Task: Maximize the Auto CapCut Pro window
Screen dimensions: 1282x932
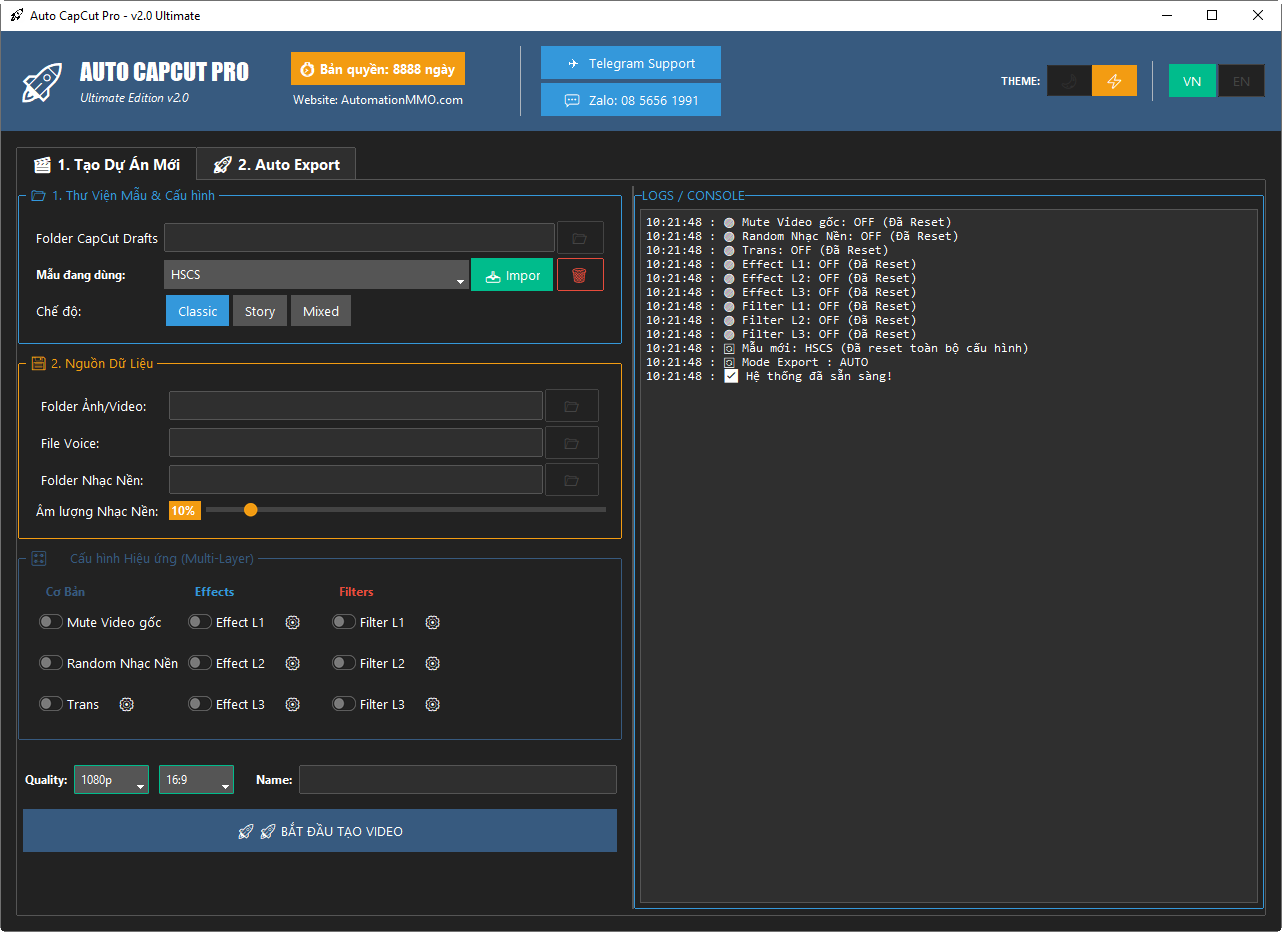Action: point(1212,15)
